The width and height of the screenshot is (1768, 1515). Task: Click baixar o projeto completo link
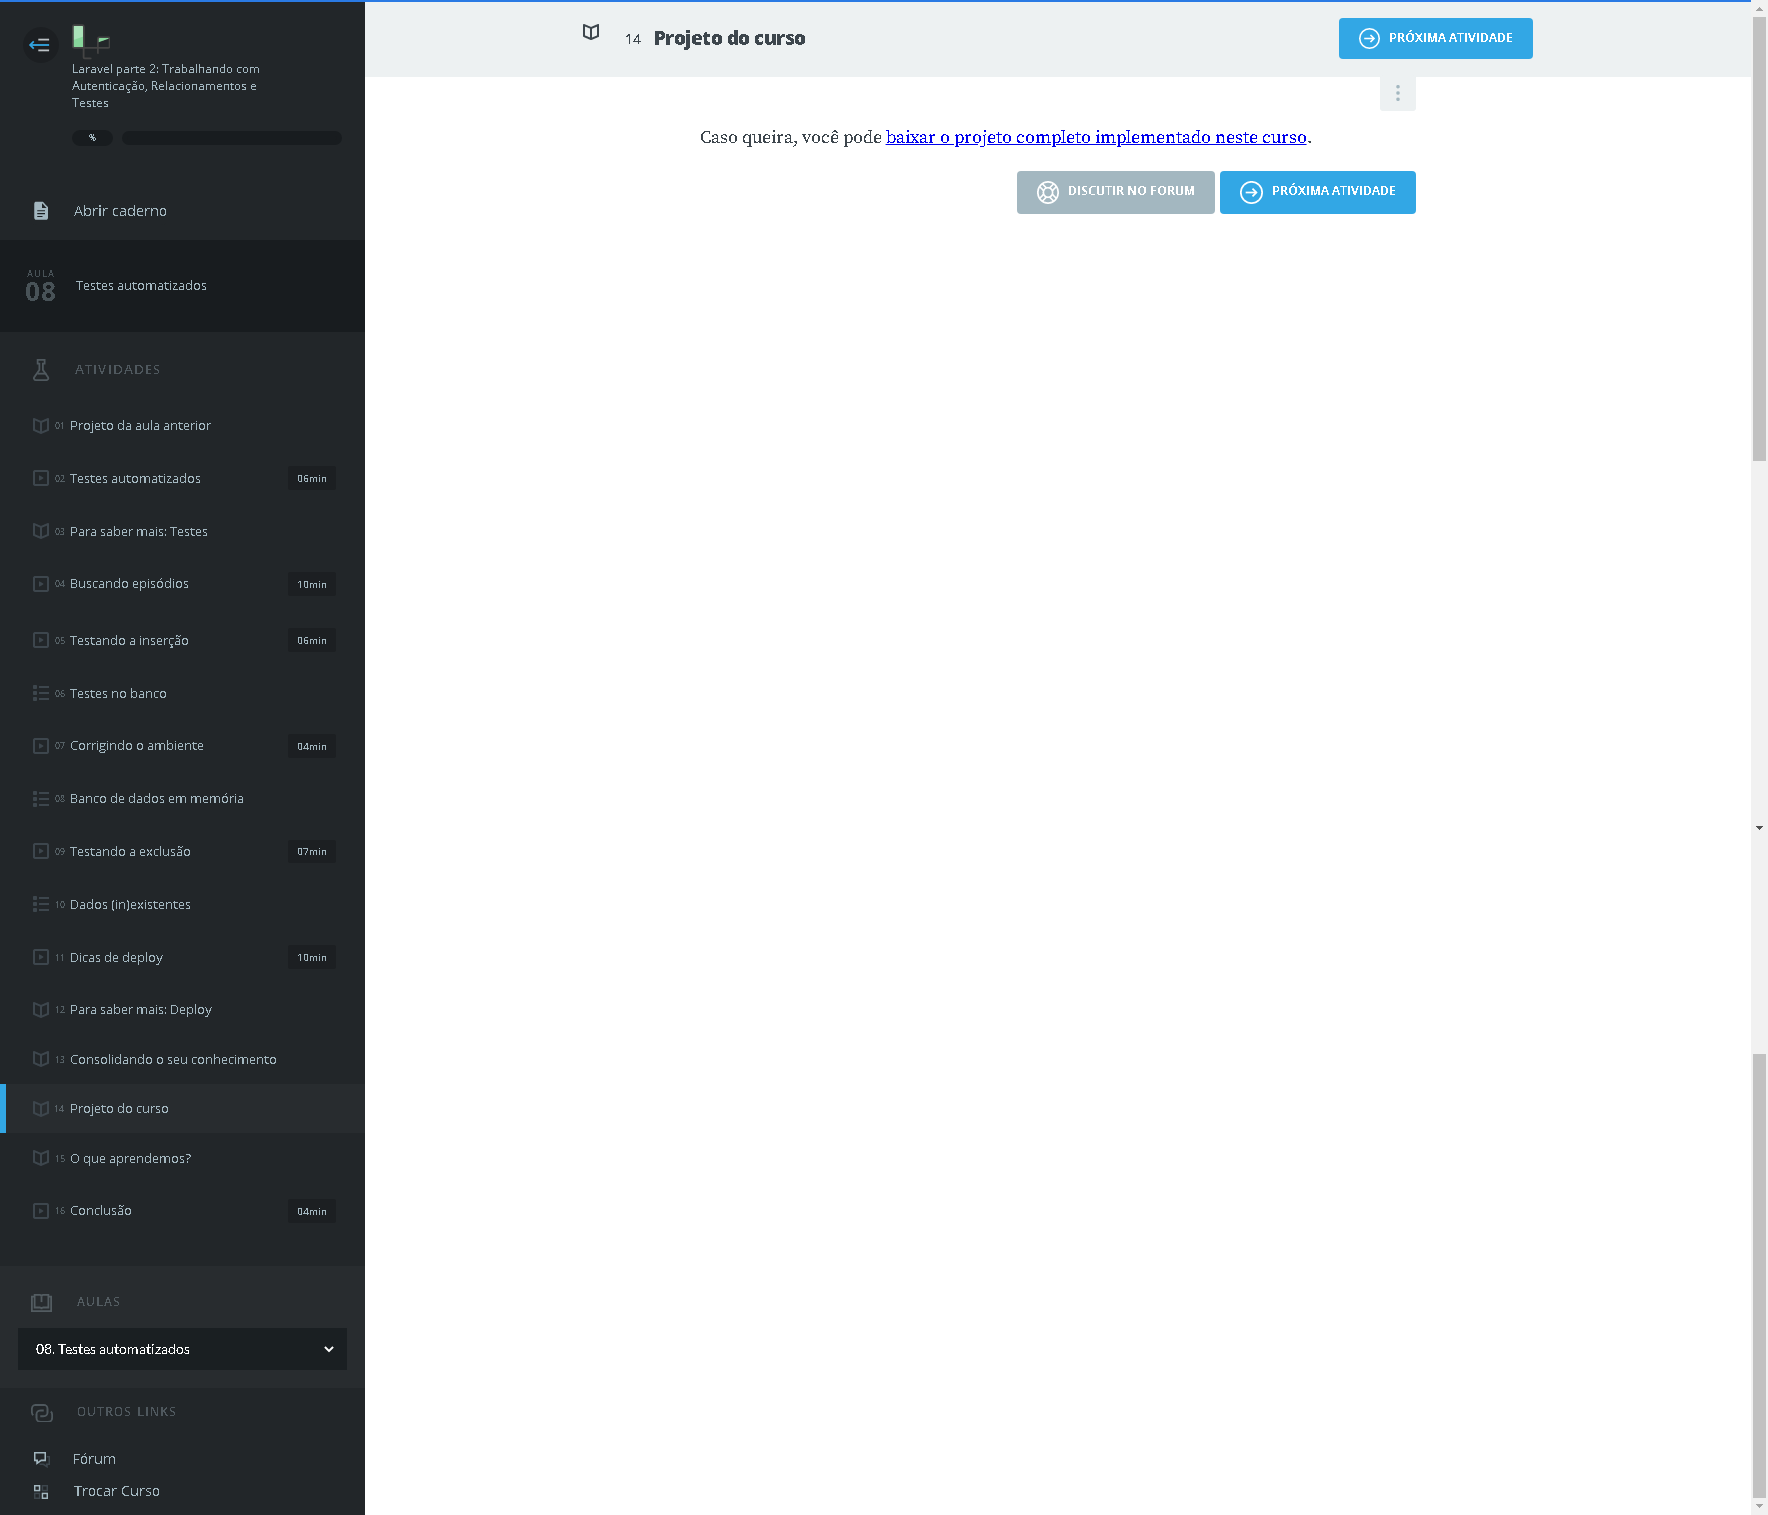(1096, 138)
